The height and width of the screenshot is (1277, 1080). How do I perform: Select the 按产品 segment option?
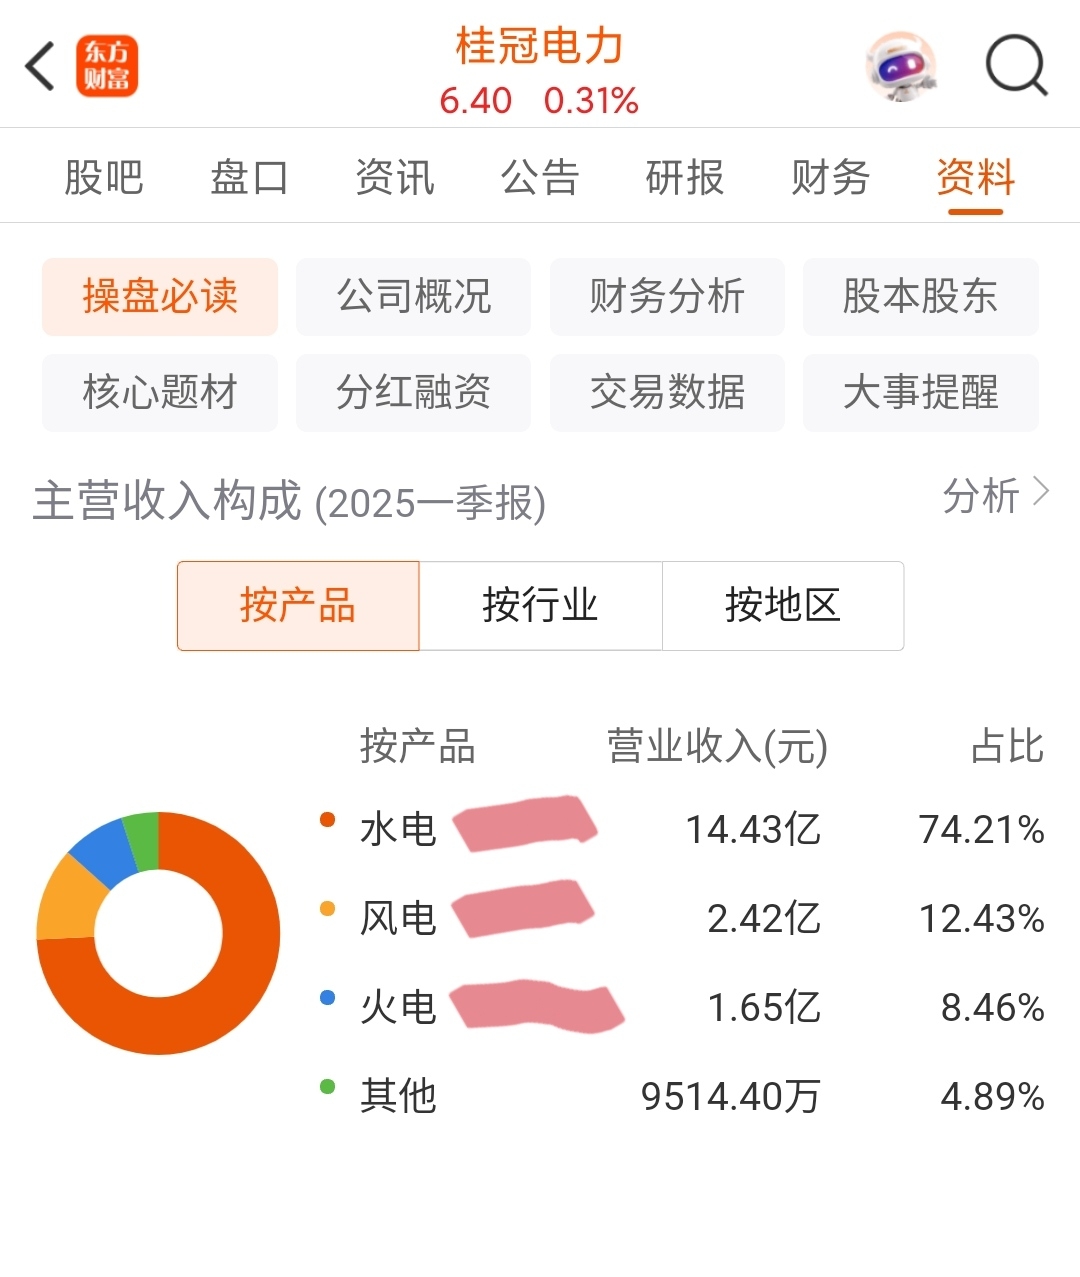pyautogui.click(x=298, y=606)
